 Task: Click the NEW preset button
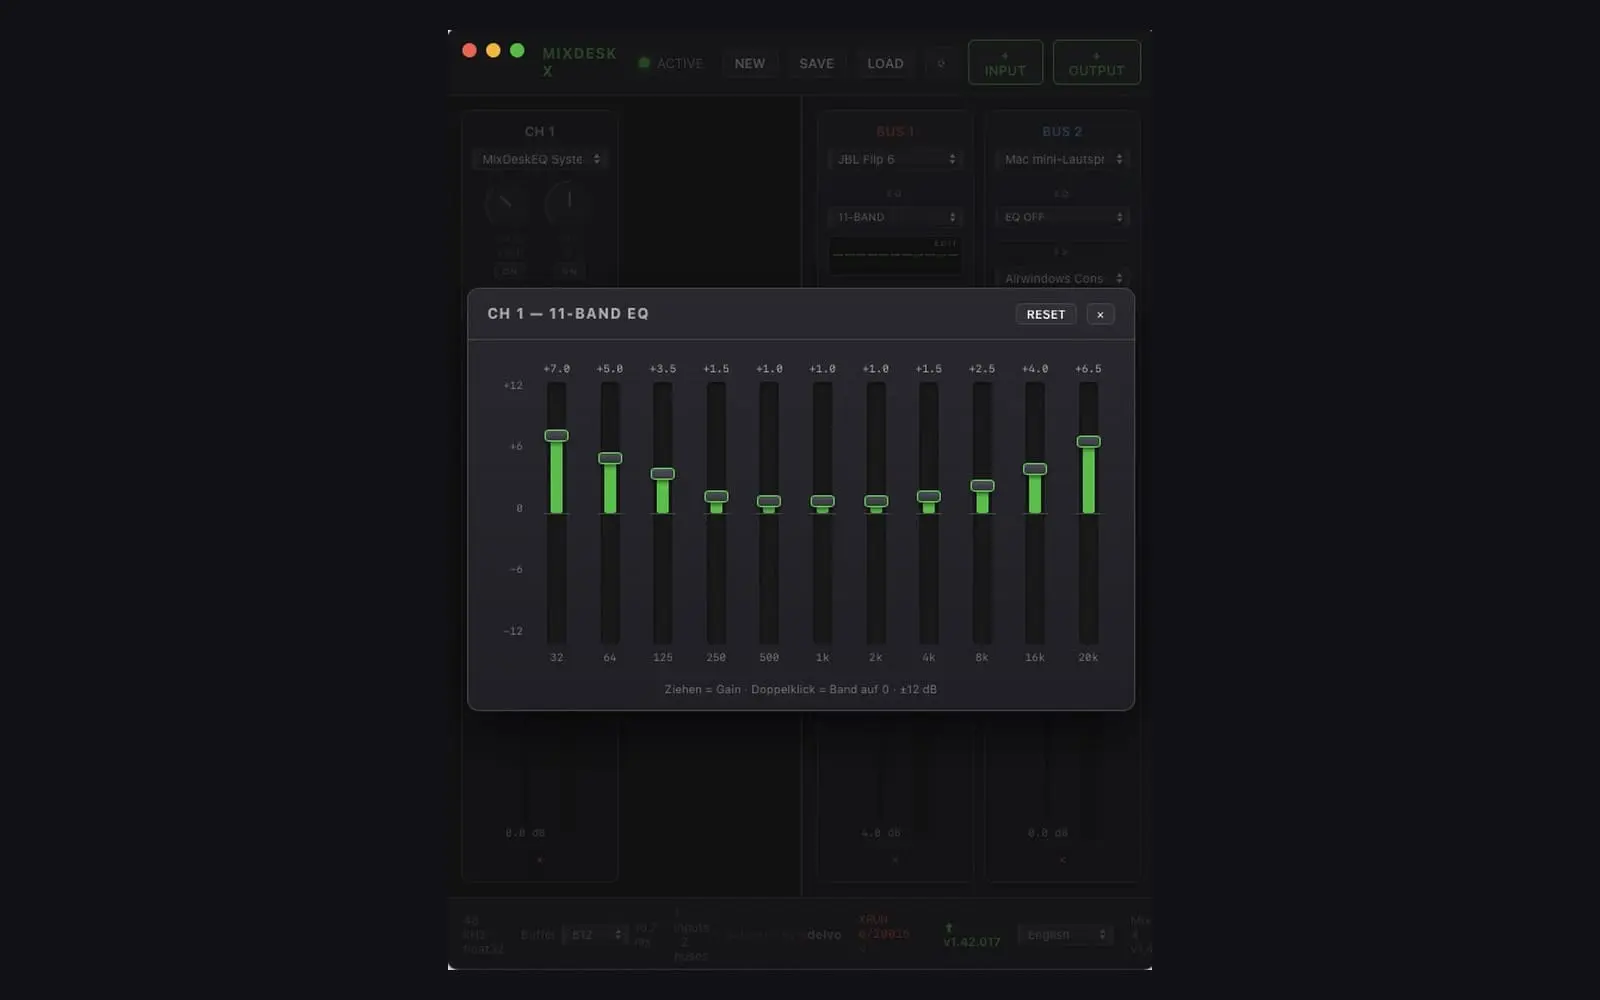[750, 63]
